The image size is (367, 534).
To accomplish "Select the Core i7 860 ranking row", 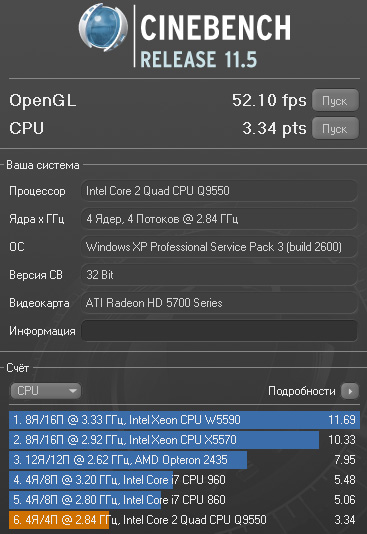I will (184, 500).
